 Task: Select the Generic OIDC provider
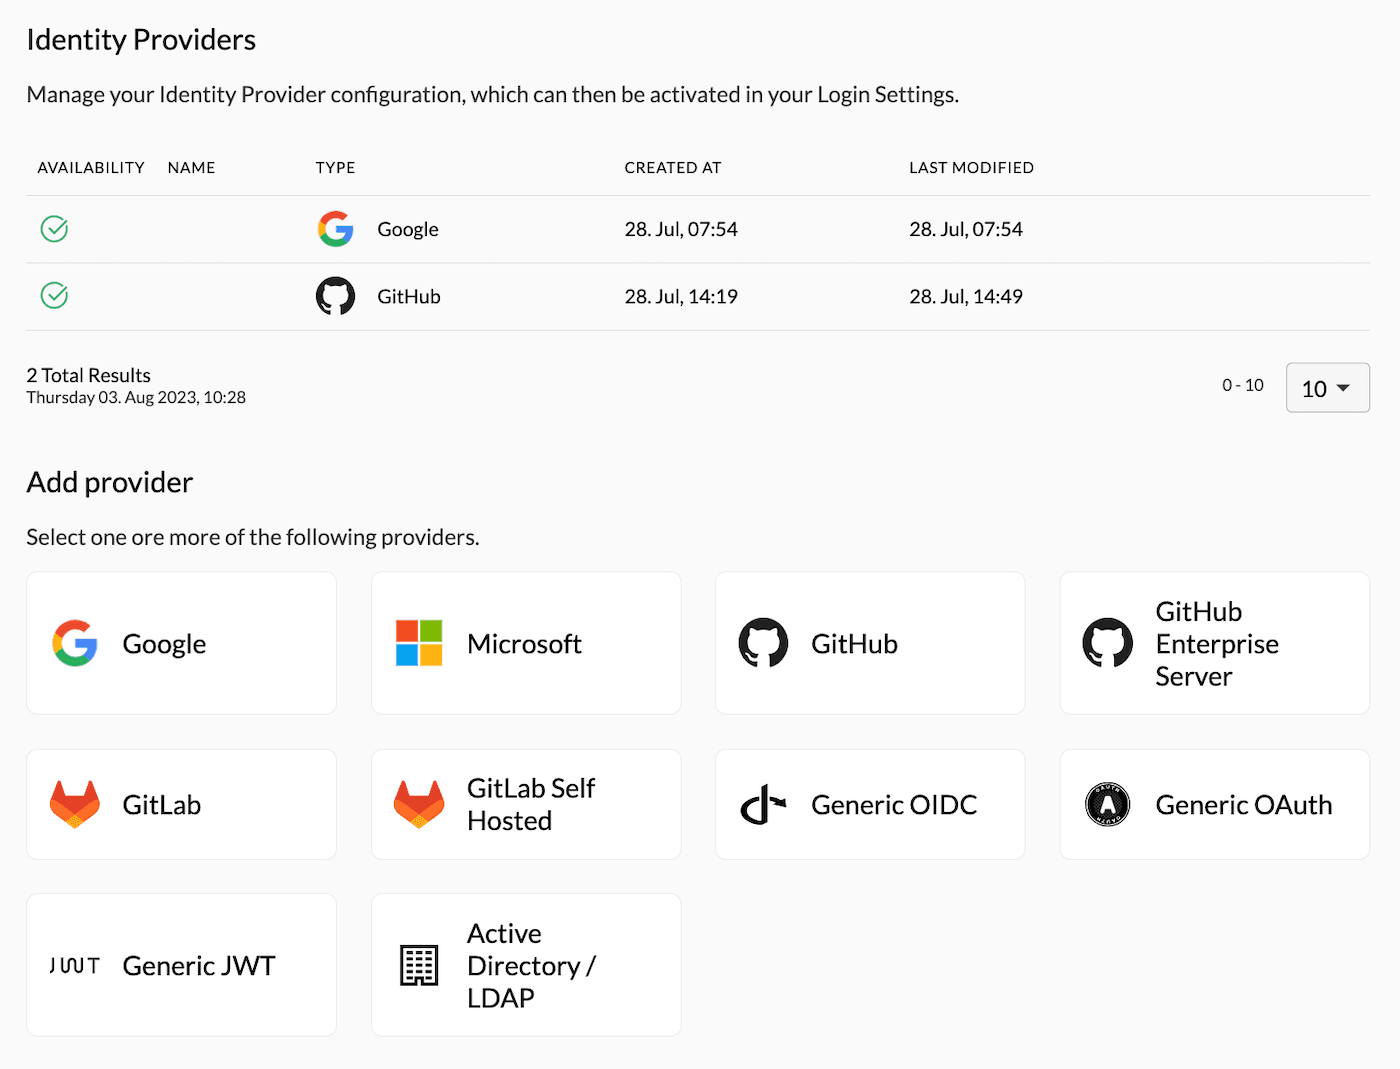tap(869, 804)
